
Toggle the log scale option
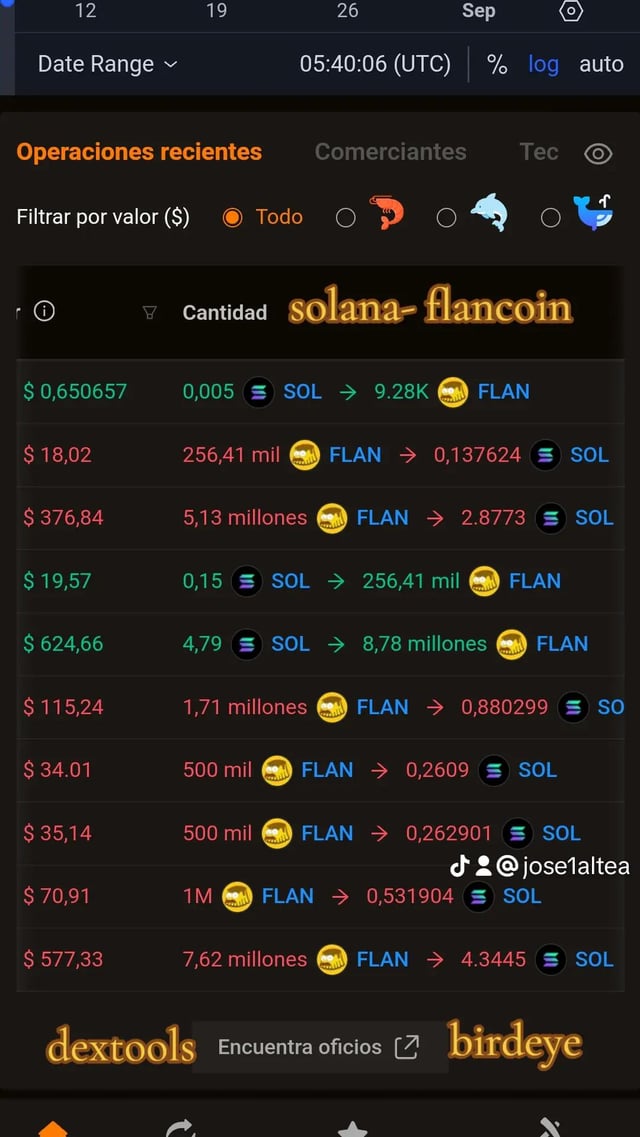(543, 64)
